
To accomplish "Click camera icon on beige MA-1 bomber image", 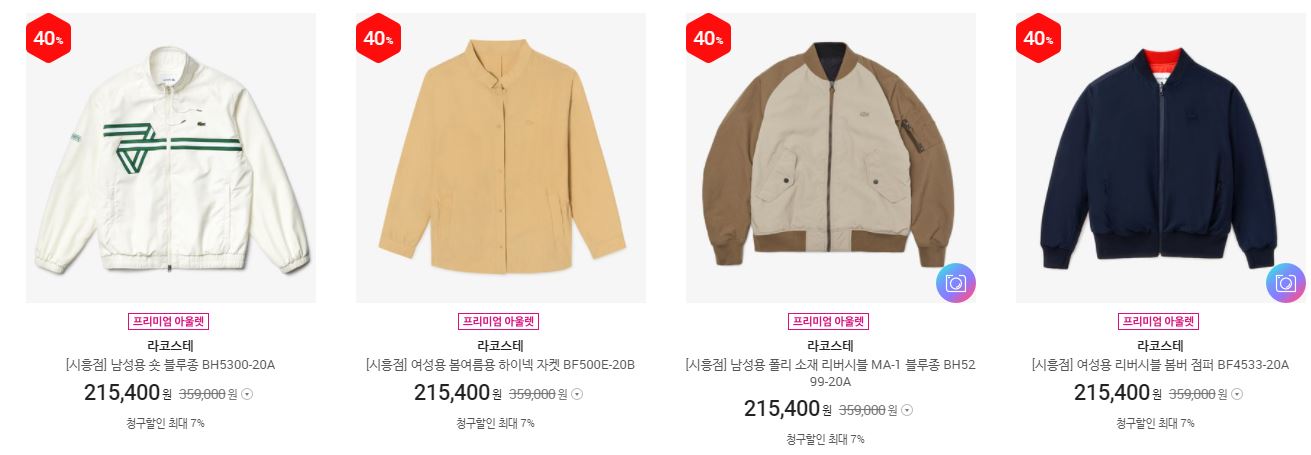I will click(956, 283).
